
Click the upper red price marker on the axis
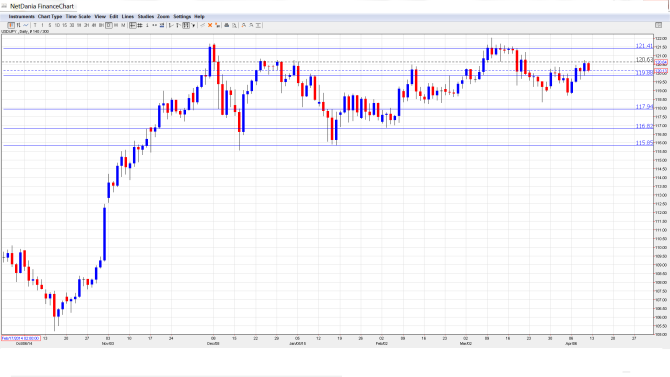click(661, 63)
